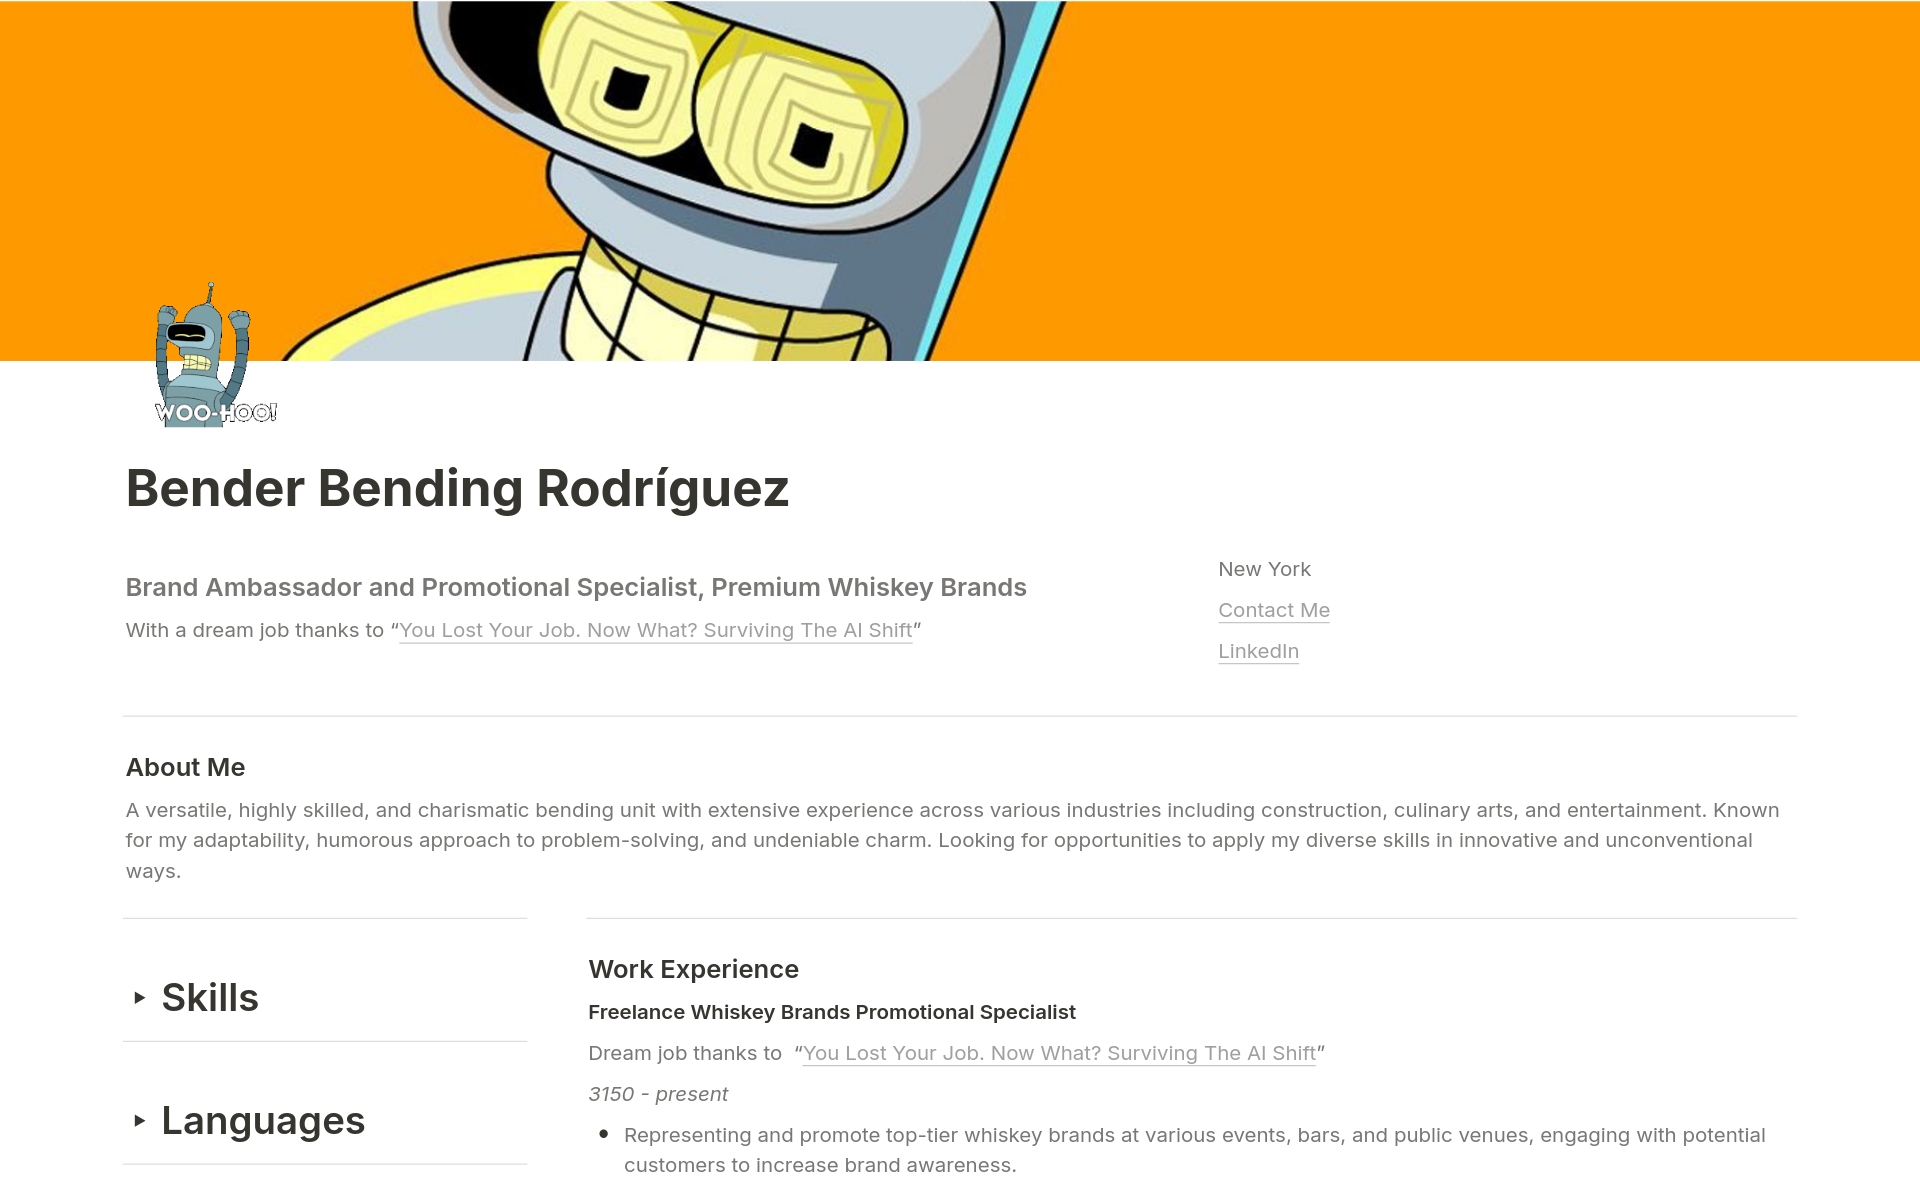Click the Freelance Whiskey Brands Promotional Specialist title
1920x1199 pixels.
[x=831, y=1012]
